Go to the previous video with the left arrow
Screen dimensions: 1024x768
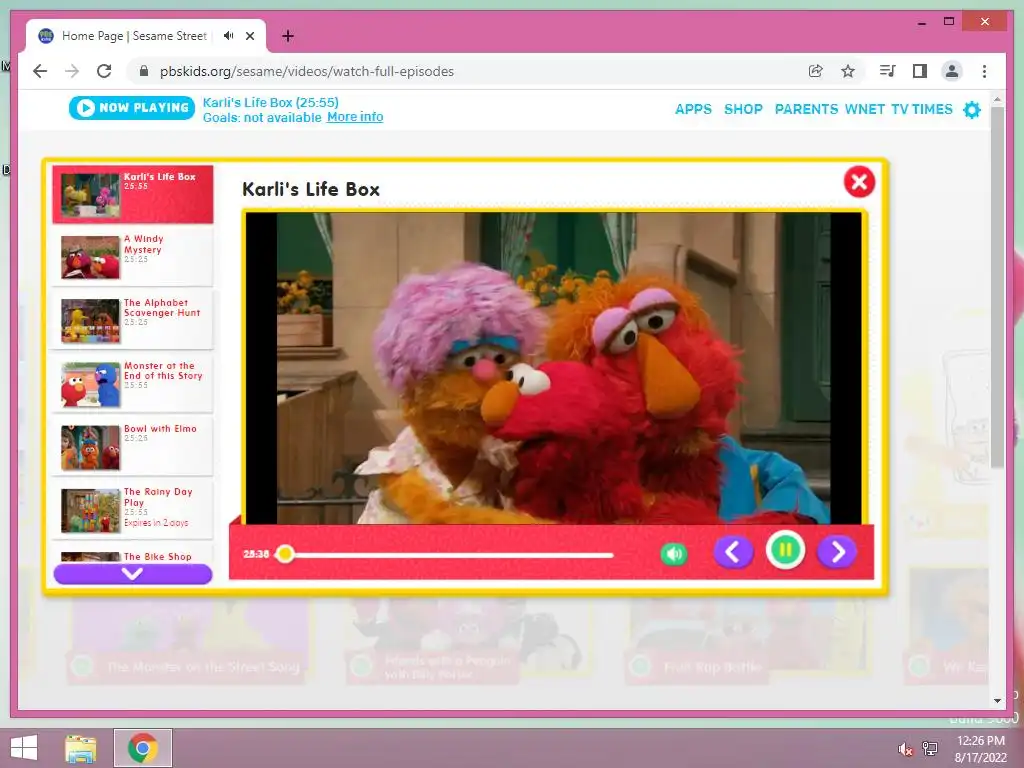pos(733,552)
